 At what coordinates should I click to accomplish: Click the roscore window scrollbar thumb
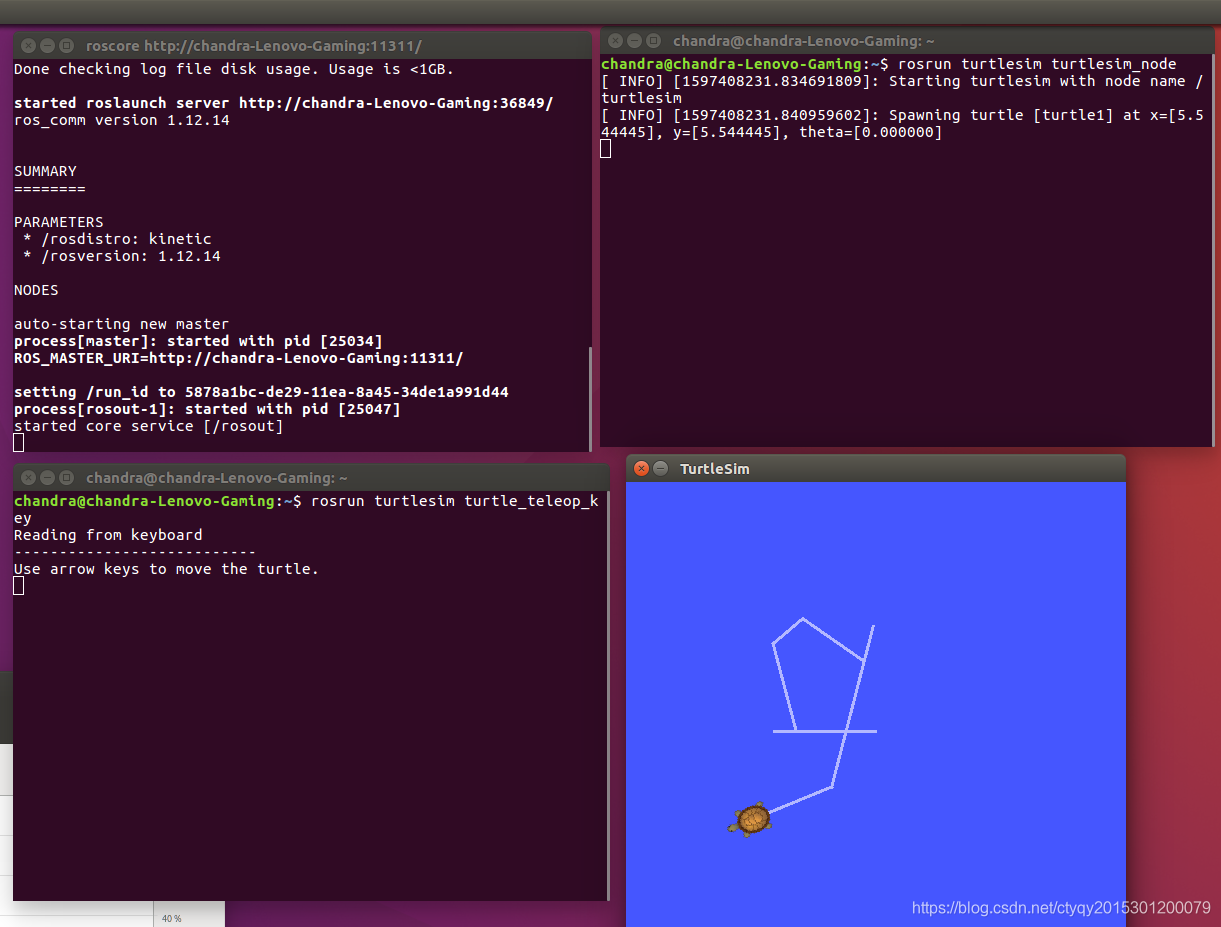[x=589, y=398]
